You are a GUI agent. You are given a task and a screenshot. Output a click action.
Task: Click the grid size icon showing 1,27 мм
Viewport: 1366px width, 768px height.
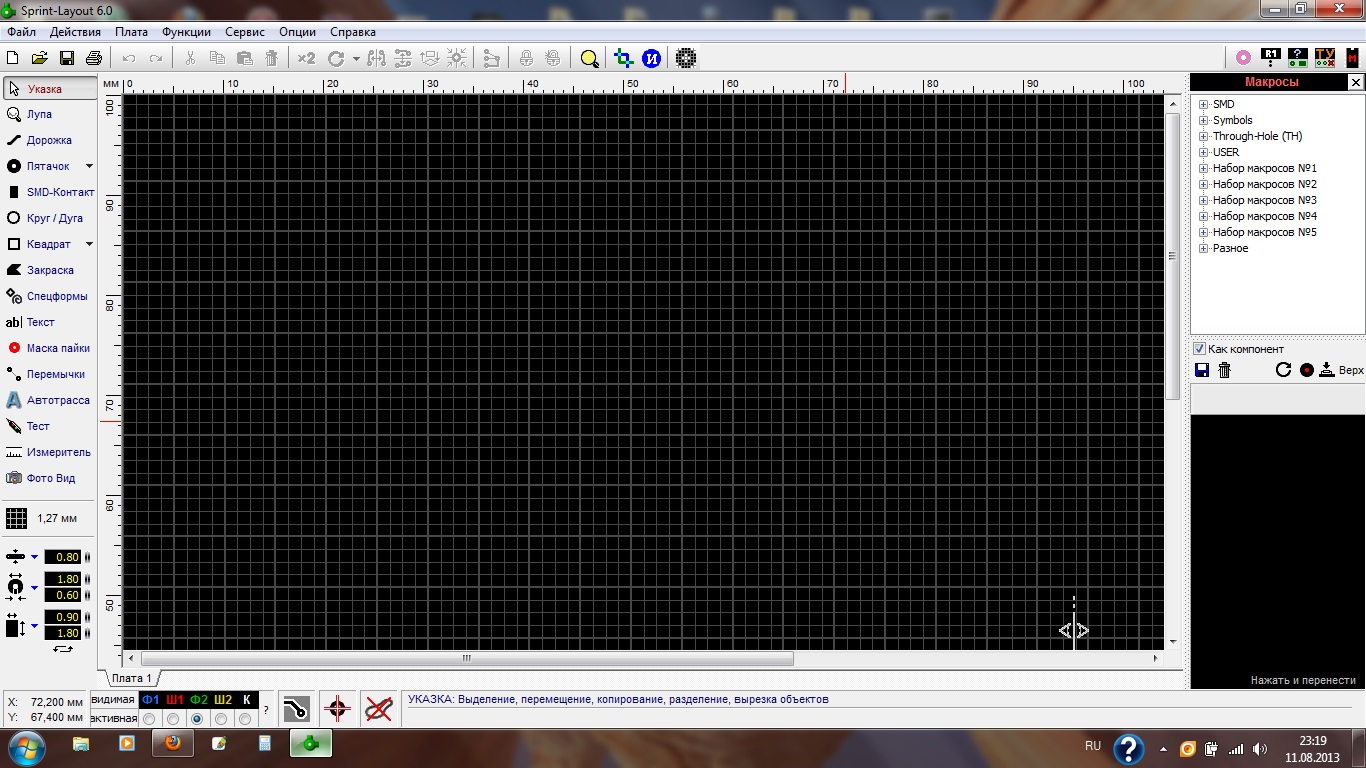pos(17,518)
